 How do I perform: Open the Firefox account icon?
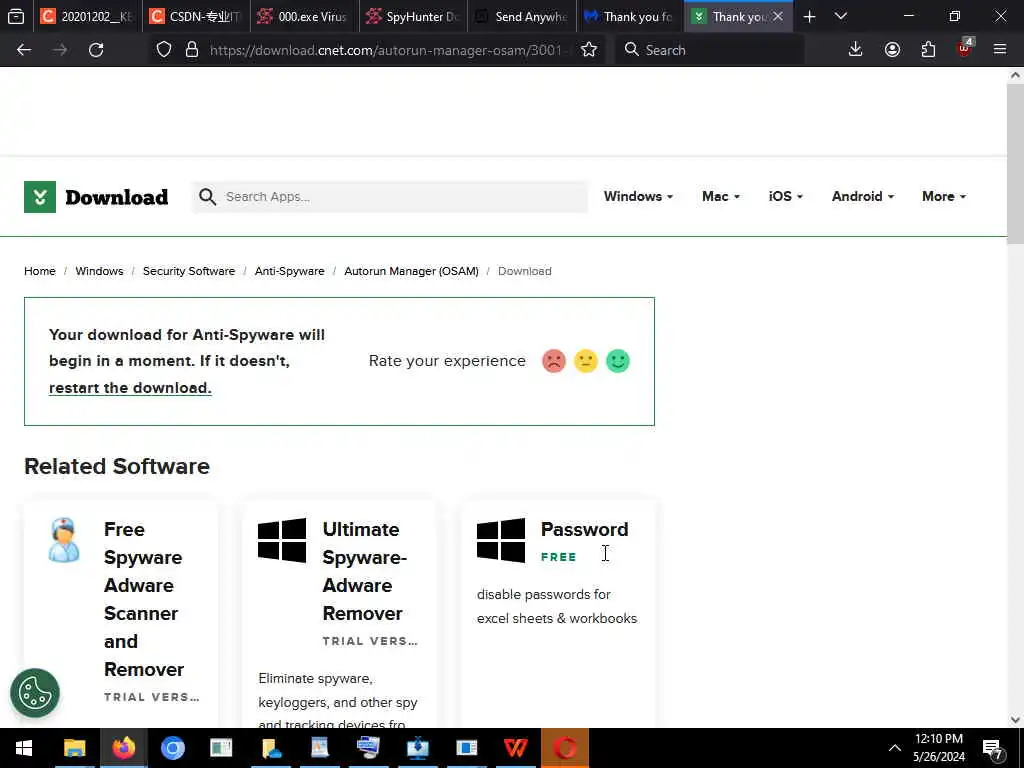(x=892, y=50)
